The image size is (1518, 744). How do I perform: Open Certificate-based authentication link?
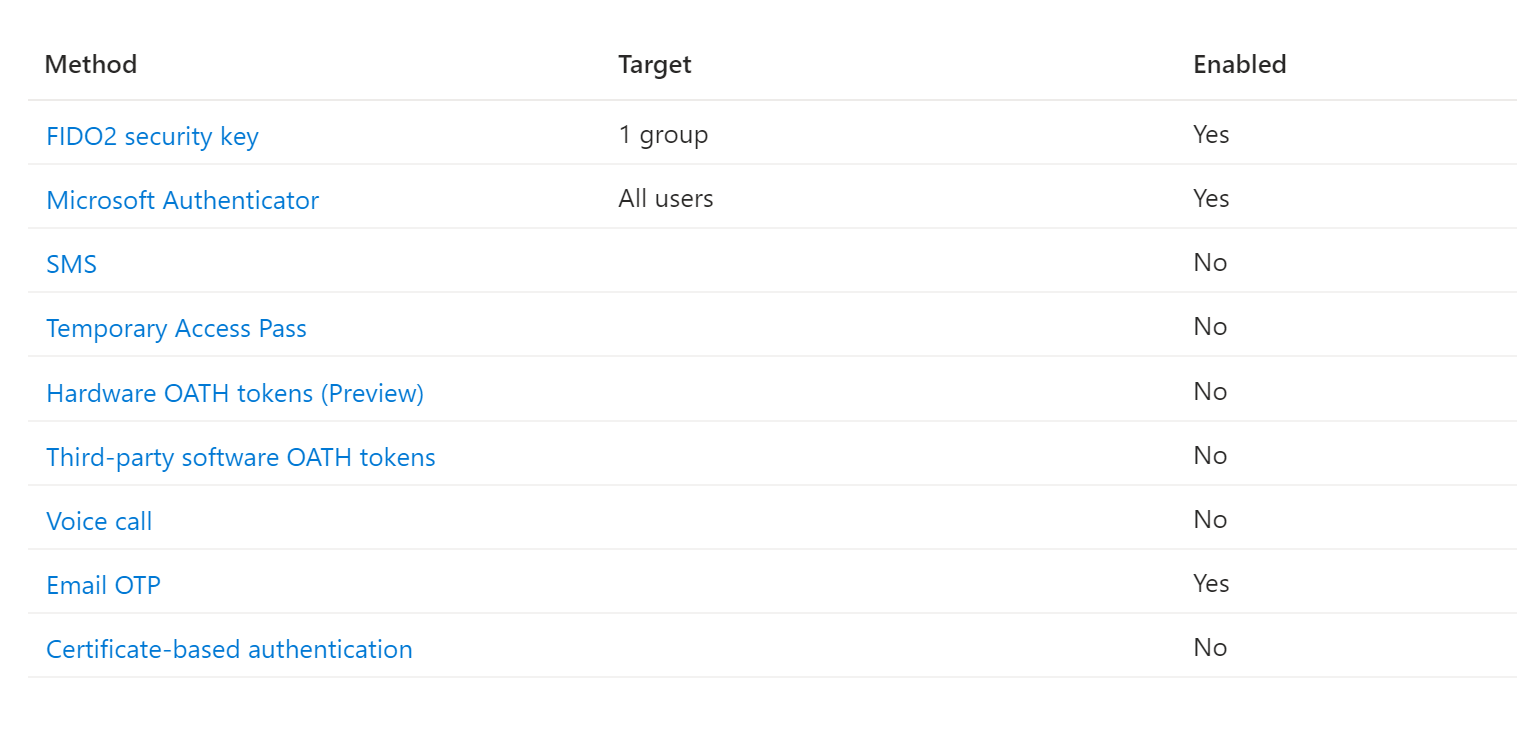(x=229, y=649)
